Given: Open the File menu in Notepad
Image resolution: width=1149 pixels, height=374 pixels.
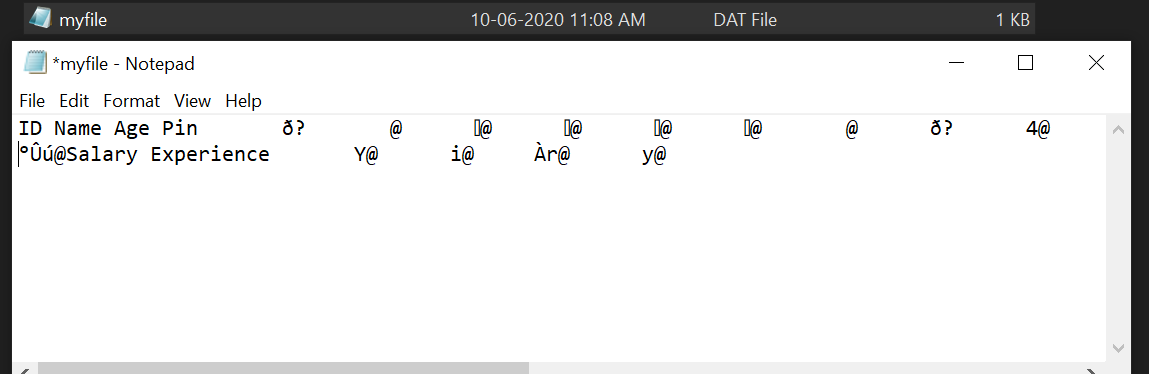Looking at the screenshot, I should (x=32, y=100).
